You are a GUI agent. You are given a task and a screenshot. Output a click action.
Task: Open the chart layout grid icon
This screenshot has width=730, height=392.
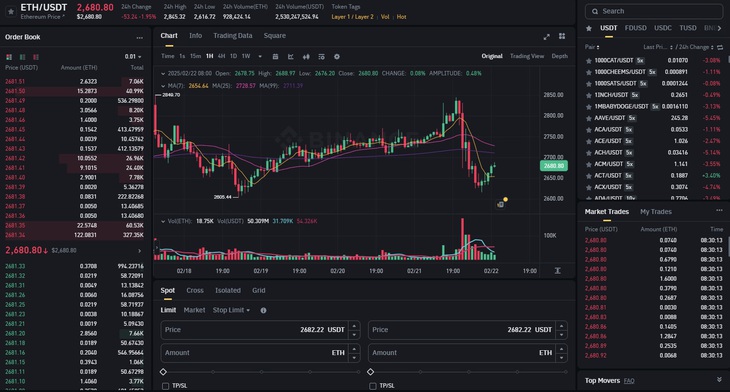(562, 36)
